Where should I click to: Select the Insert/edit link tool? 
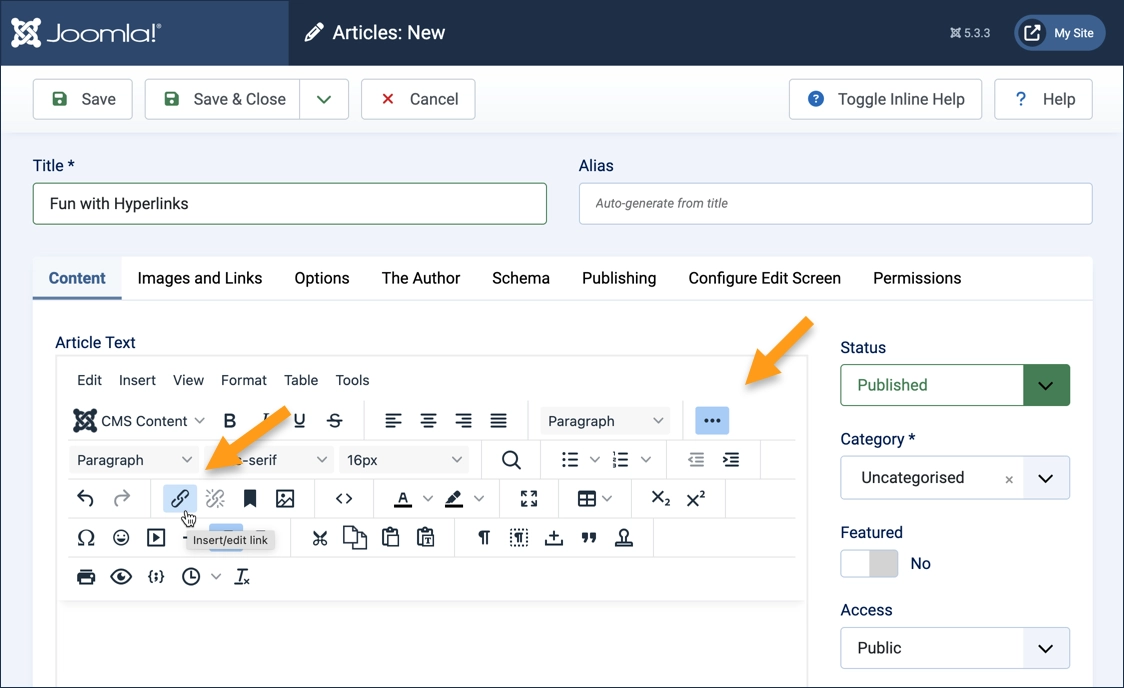click(x=179, y=498)
